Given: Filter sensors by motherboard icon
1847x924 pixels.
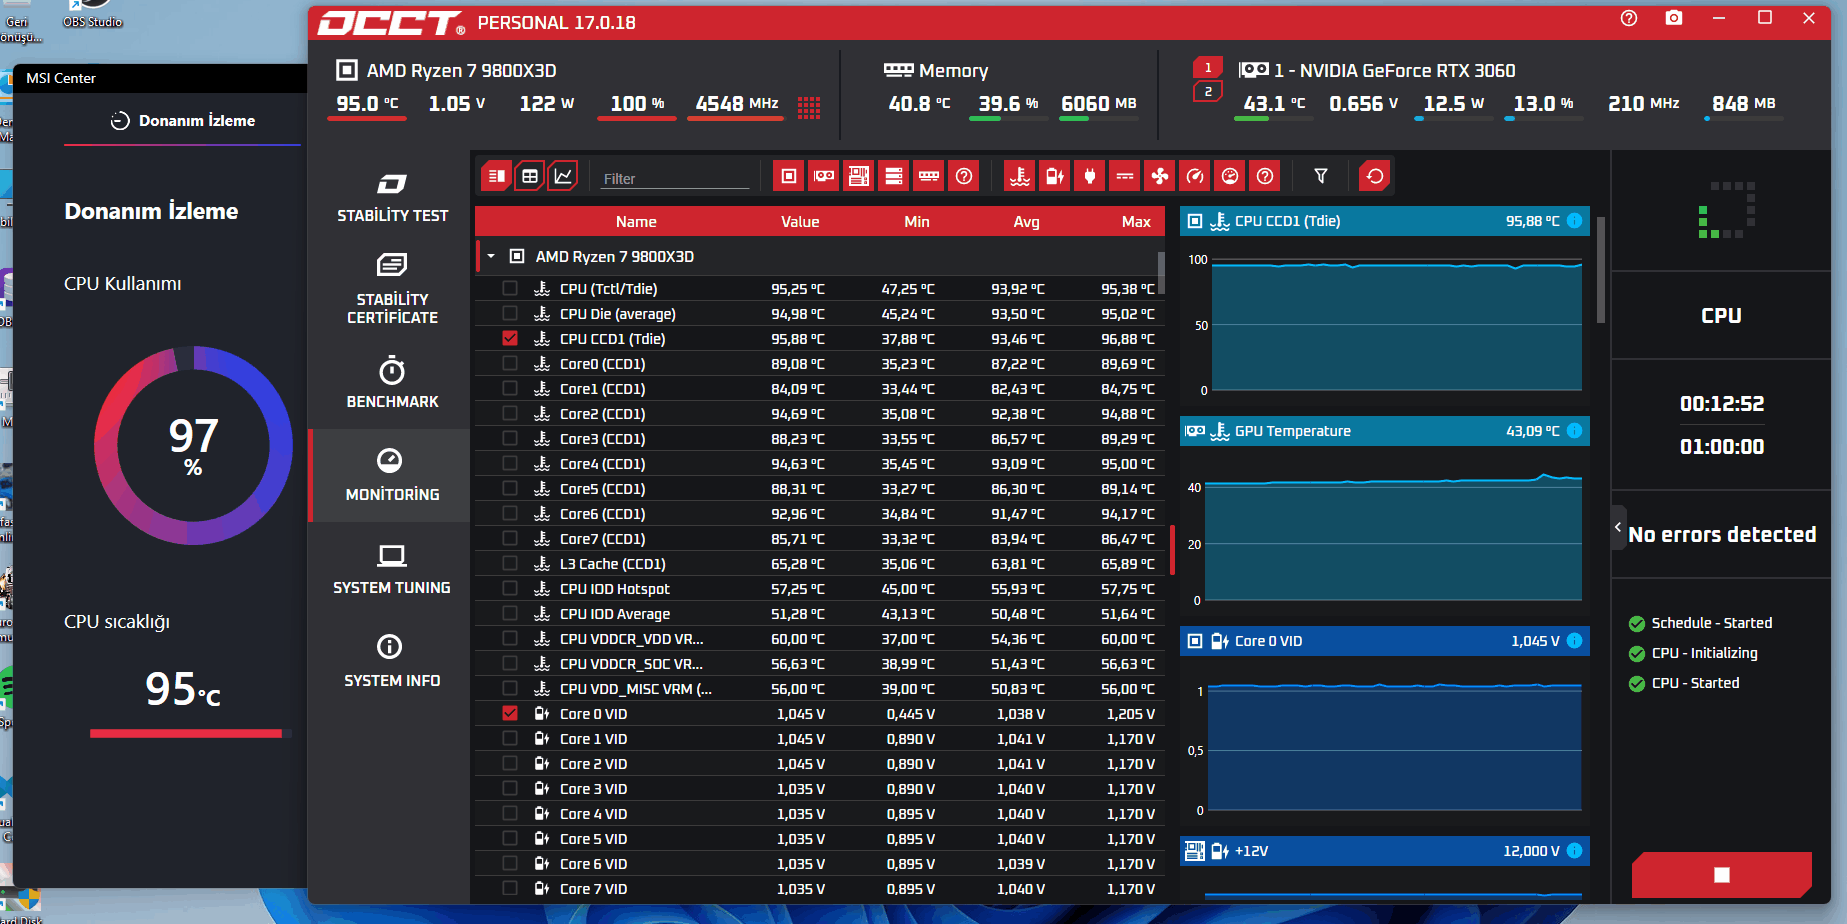Looking at the screenshot, I should click(859, 177).
